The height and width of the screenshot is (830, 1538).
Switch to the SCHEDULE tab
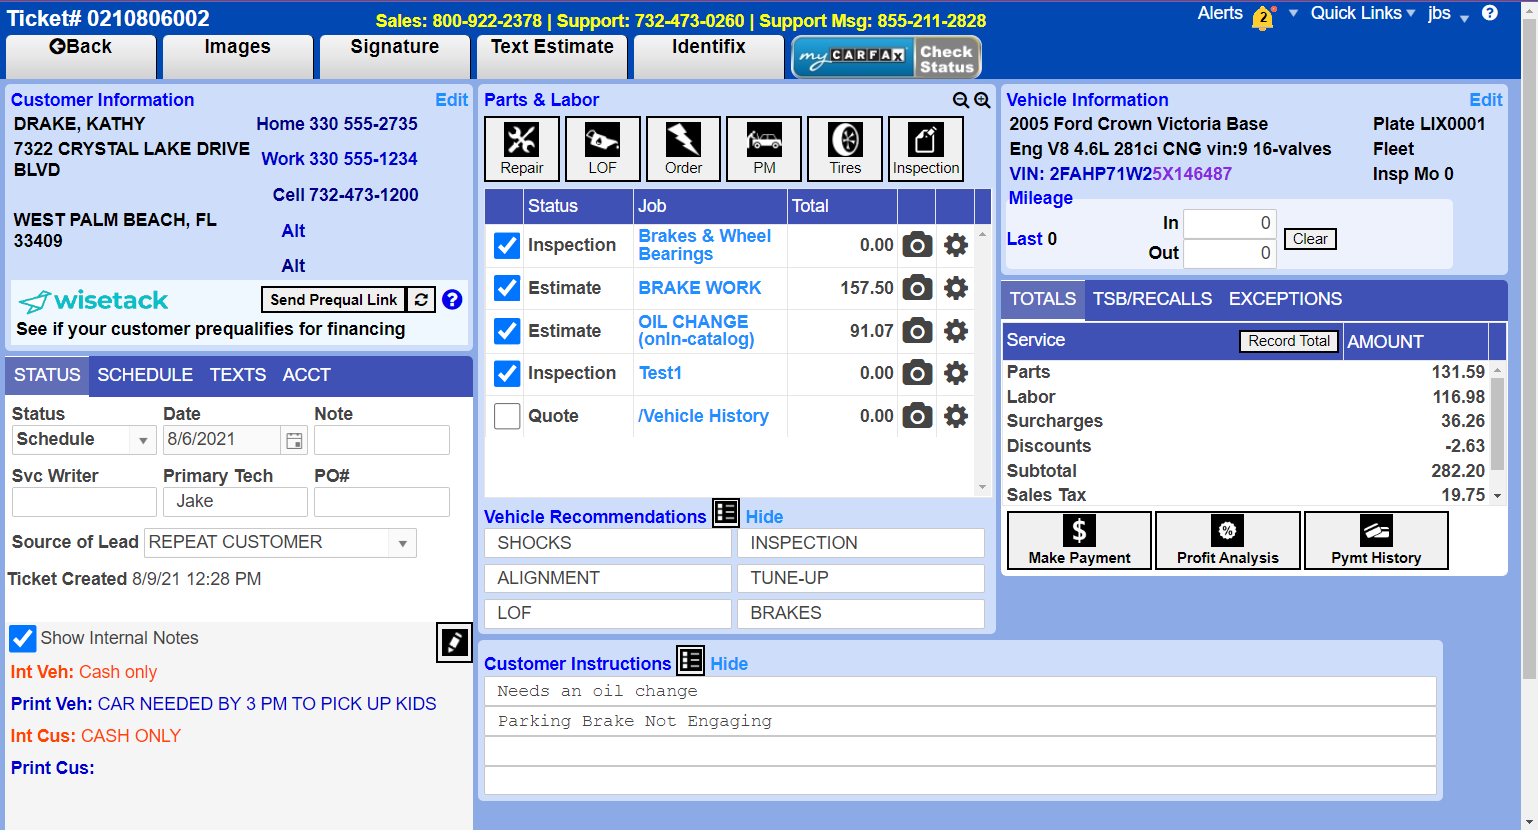pos(145,375)
